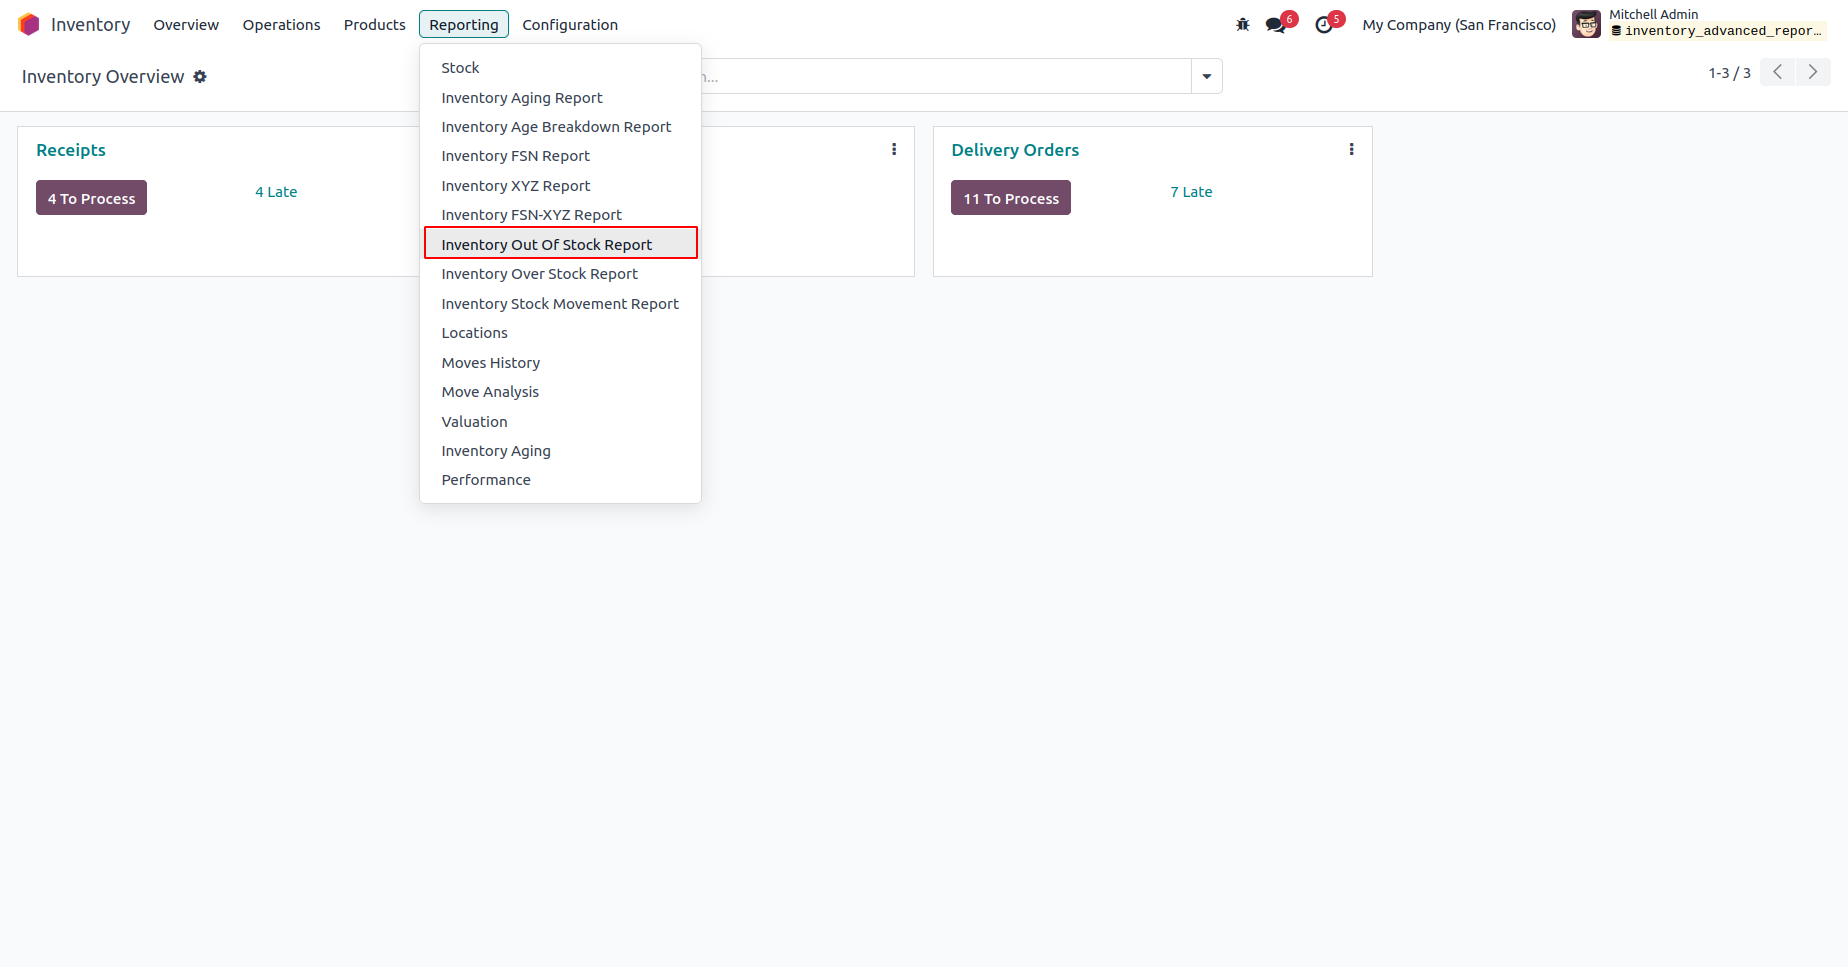Open the Operations menu
The width and height of the screenshot is (1848, 967).
(281, 24)
